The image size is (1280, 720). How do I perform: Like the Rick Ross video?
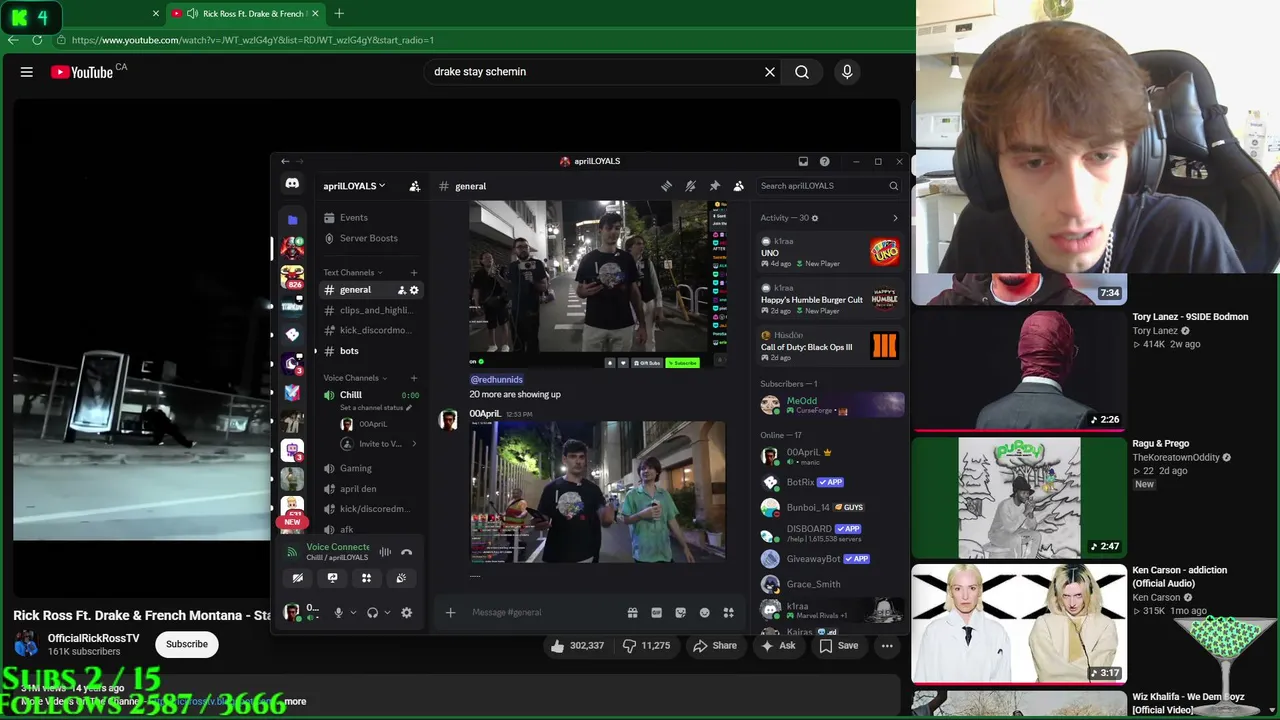577,646
